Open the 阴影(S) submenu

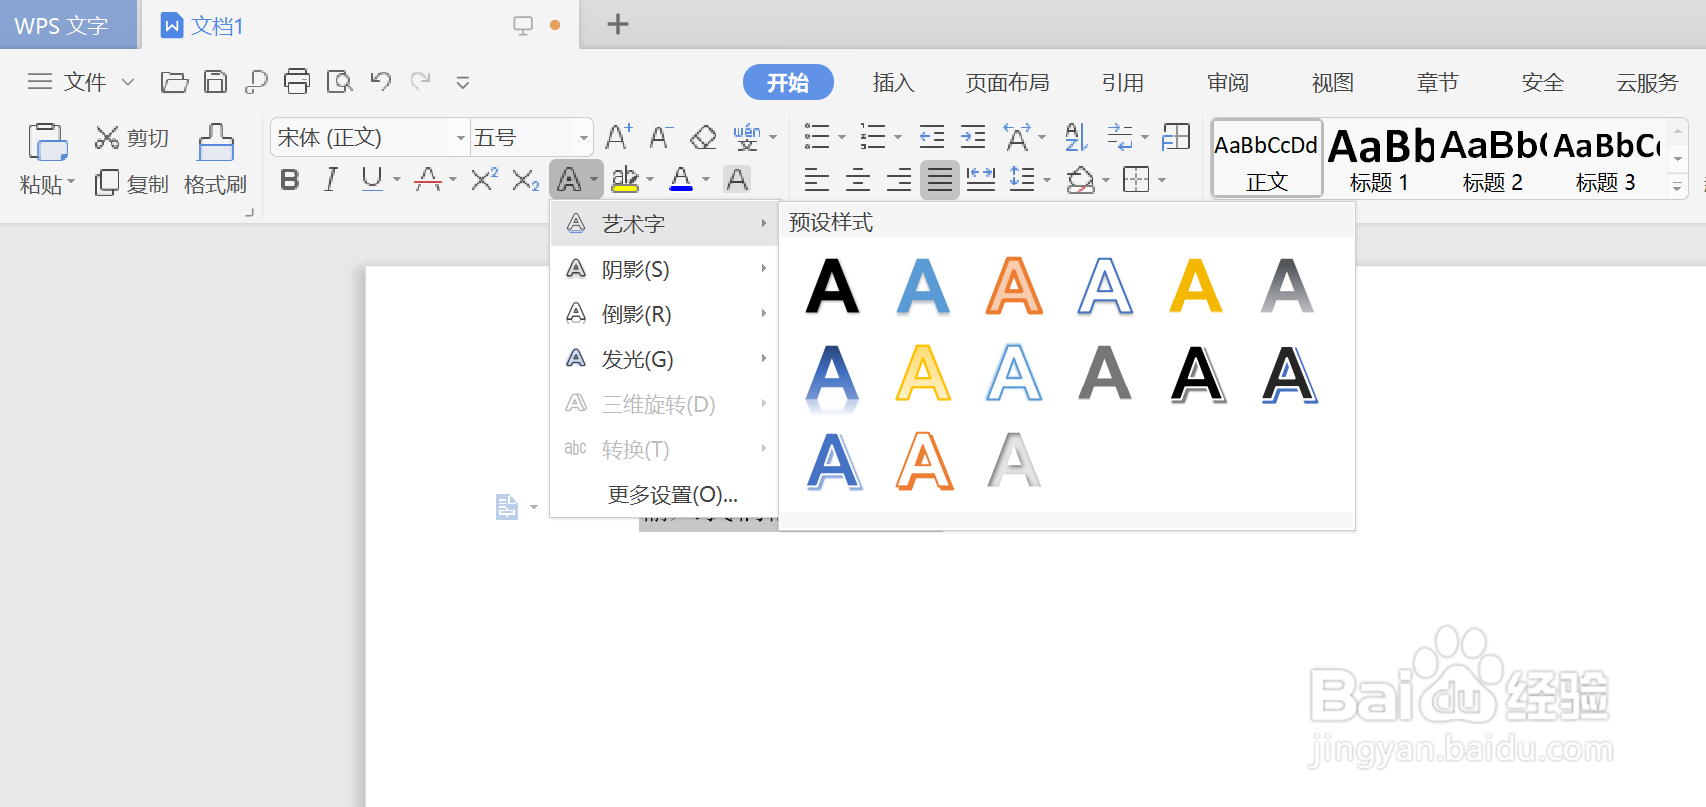coord(664,269)
